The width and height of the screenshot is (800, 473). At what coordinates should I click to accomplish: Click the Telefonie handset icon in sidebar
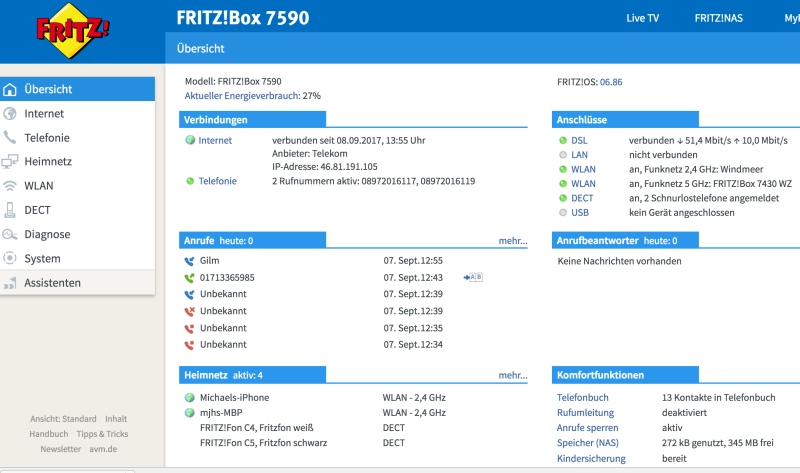(10, 137)
